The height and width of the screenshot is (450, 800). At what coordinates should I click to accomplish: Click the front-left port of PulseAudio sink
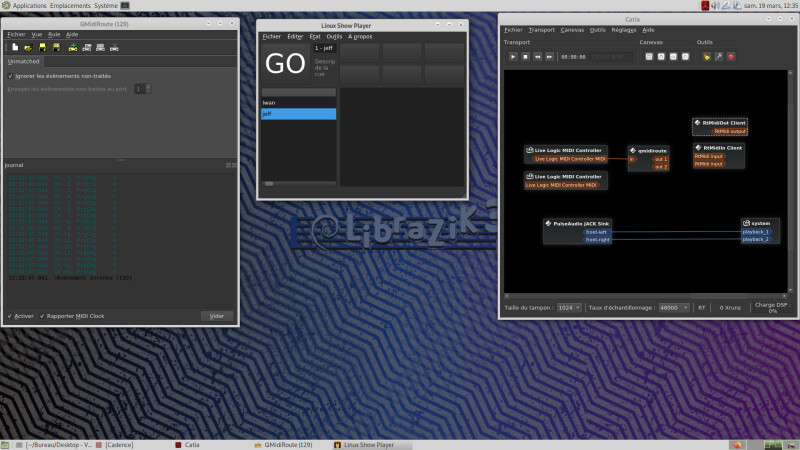click(x=596, y=232)
